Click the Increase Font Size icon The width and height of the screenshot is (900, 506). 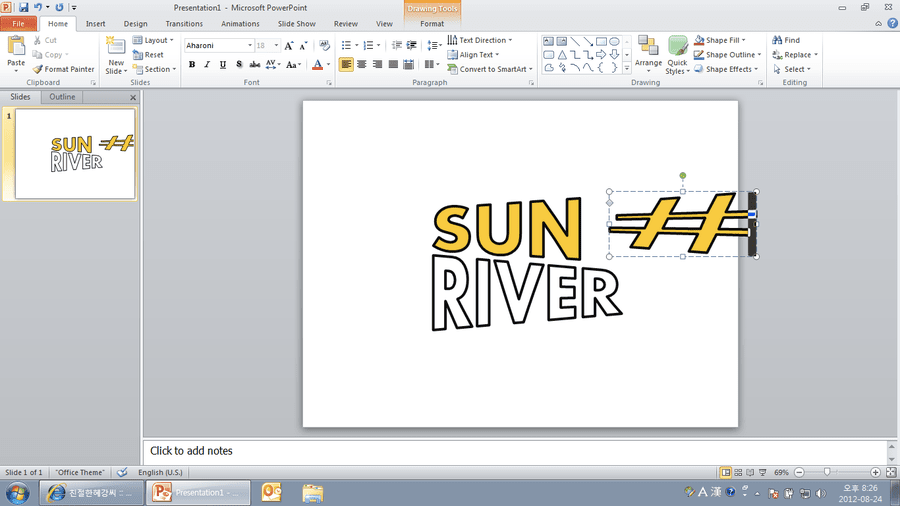(289, 46)
